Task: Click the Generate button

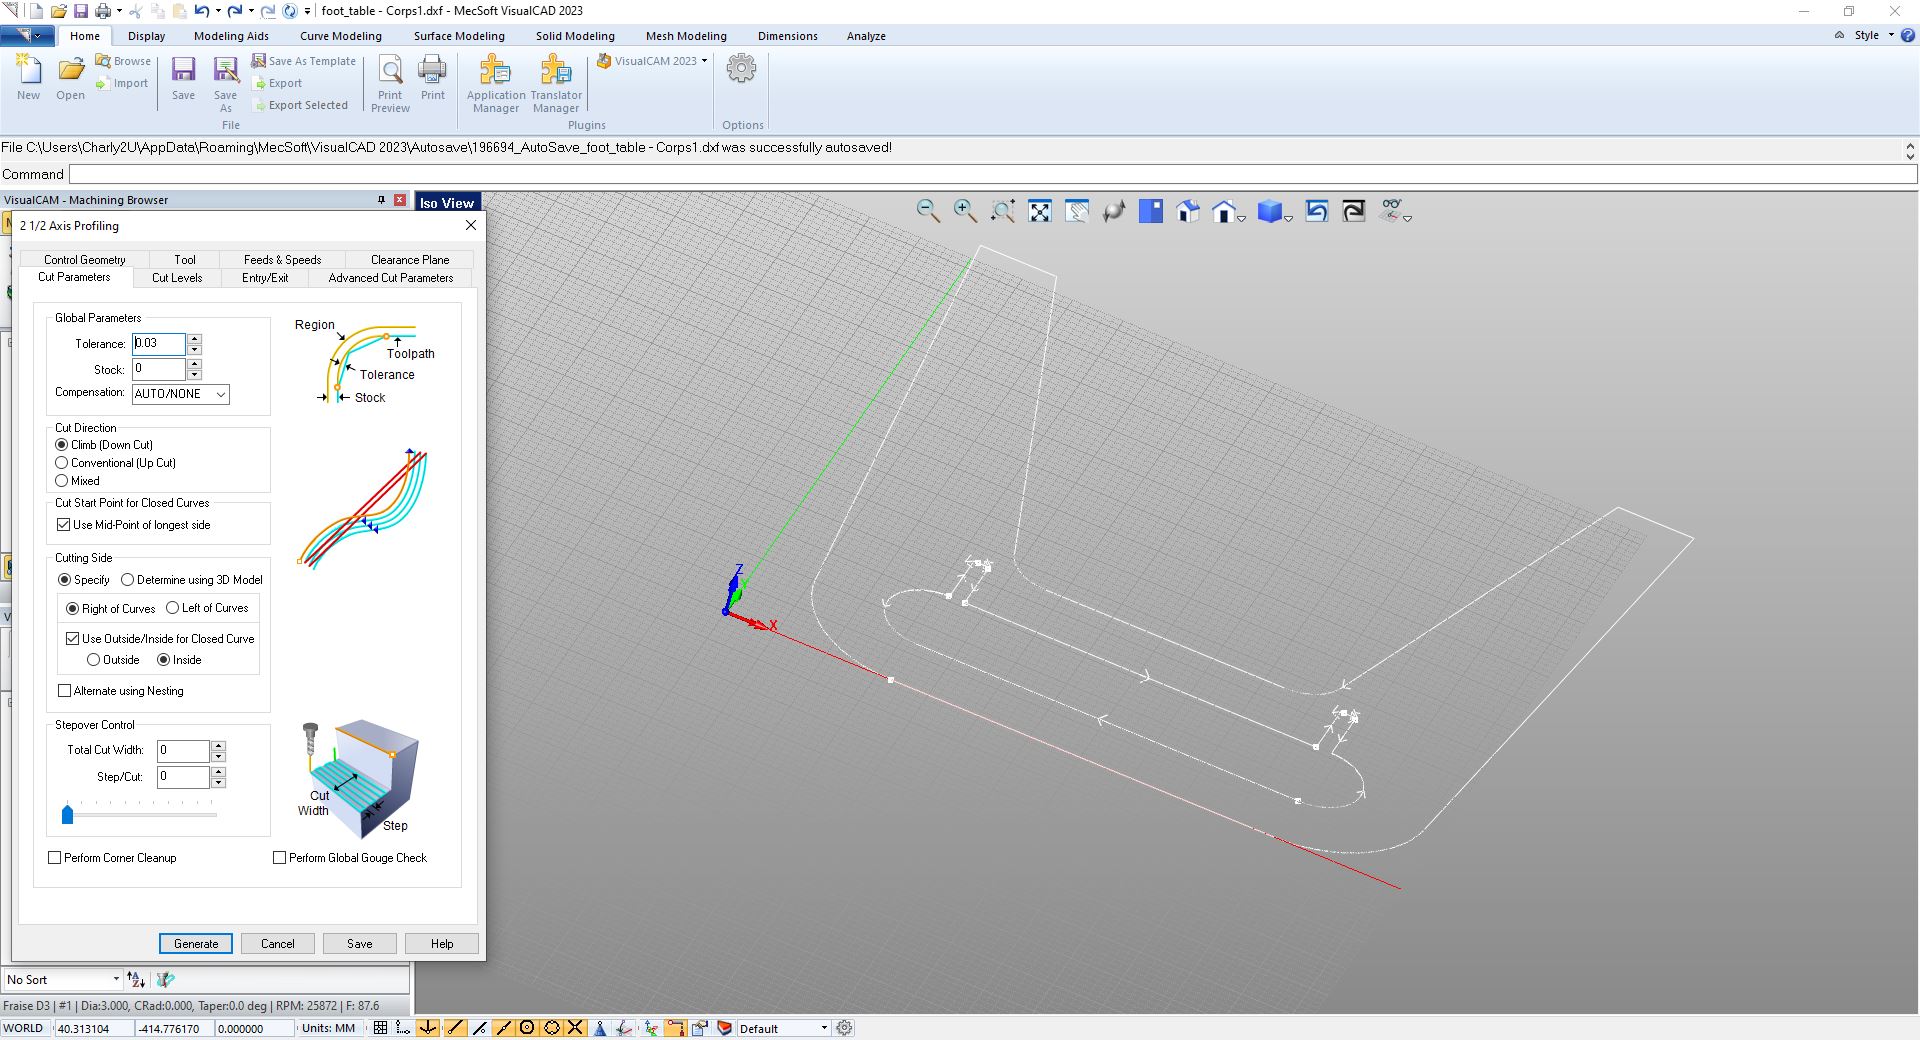Action: 196,944
